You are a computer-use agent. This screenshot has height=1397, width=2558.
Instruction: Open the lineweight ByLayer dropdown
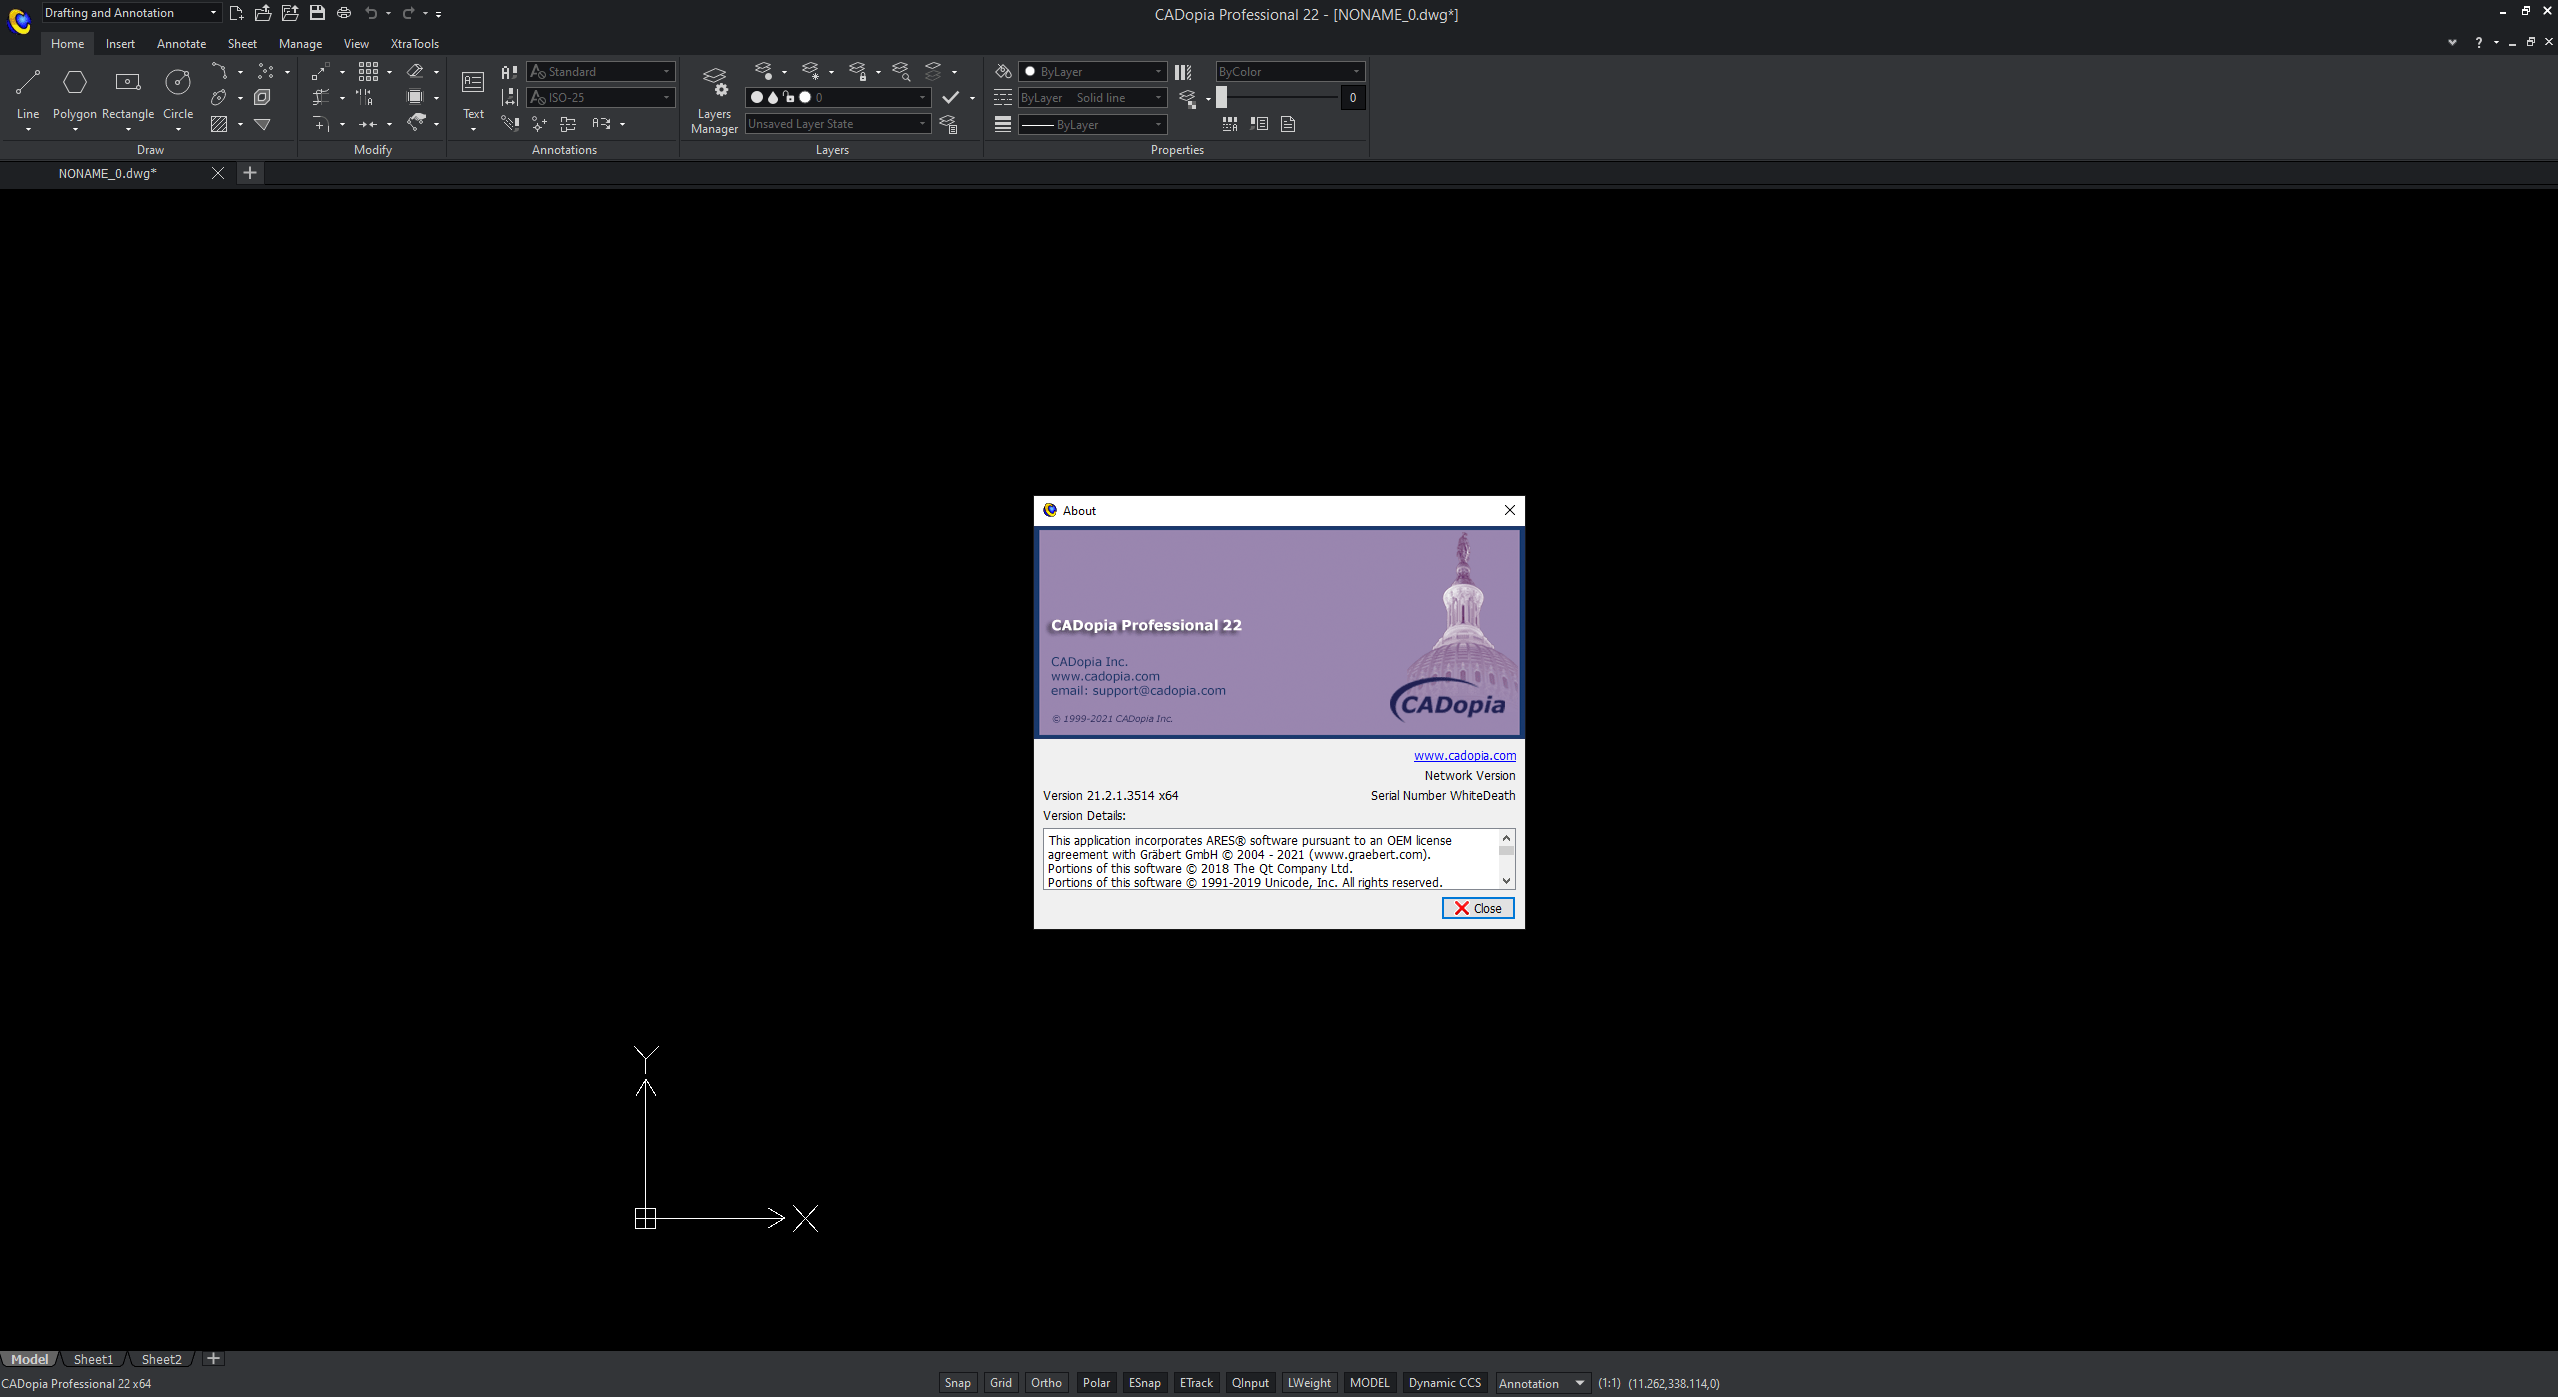tap(1093, 124)
